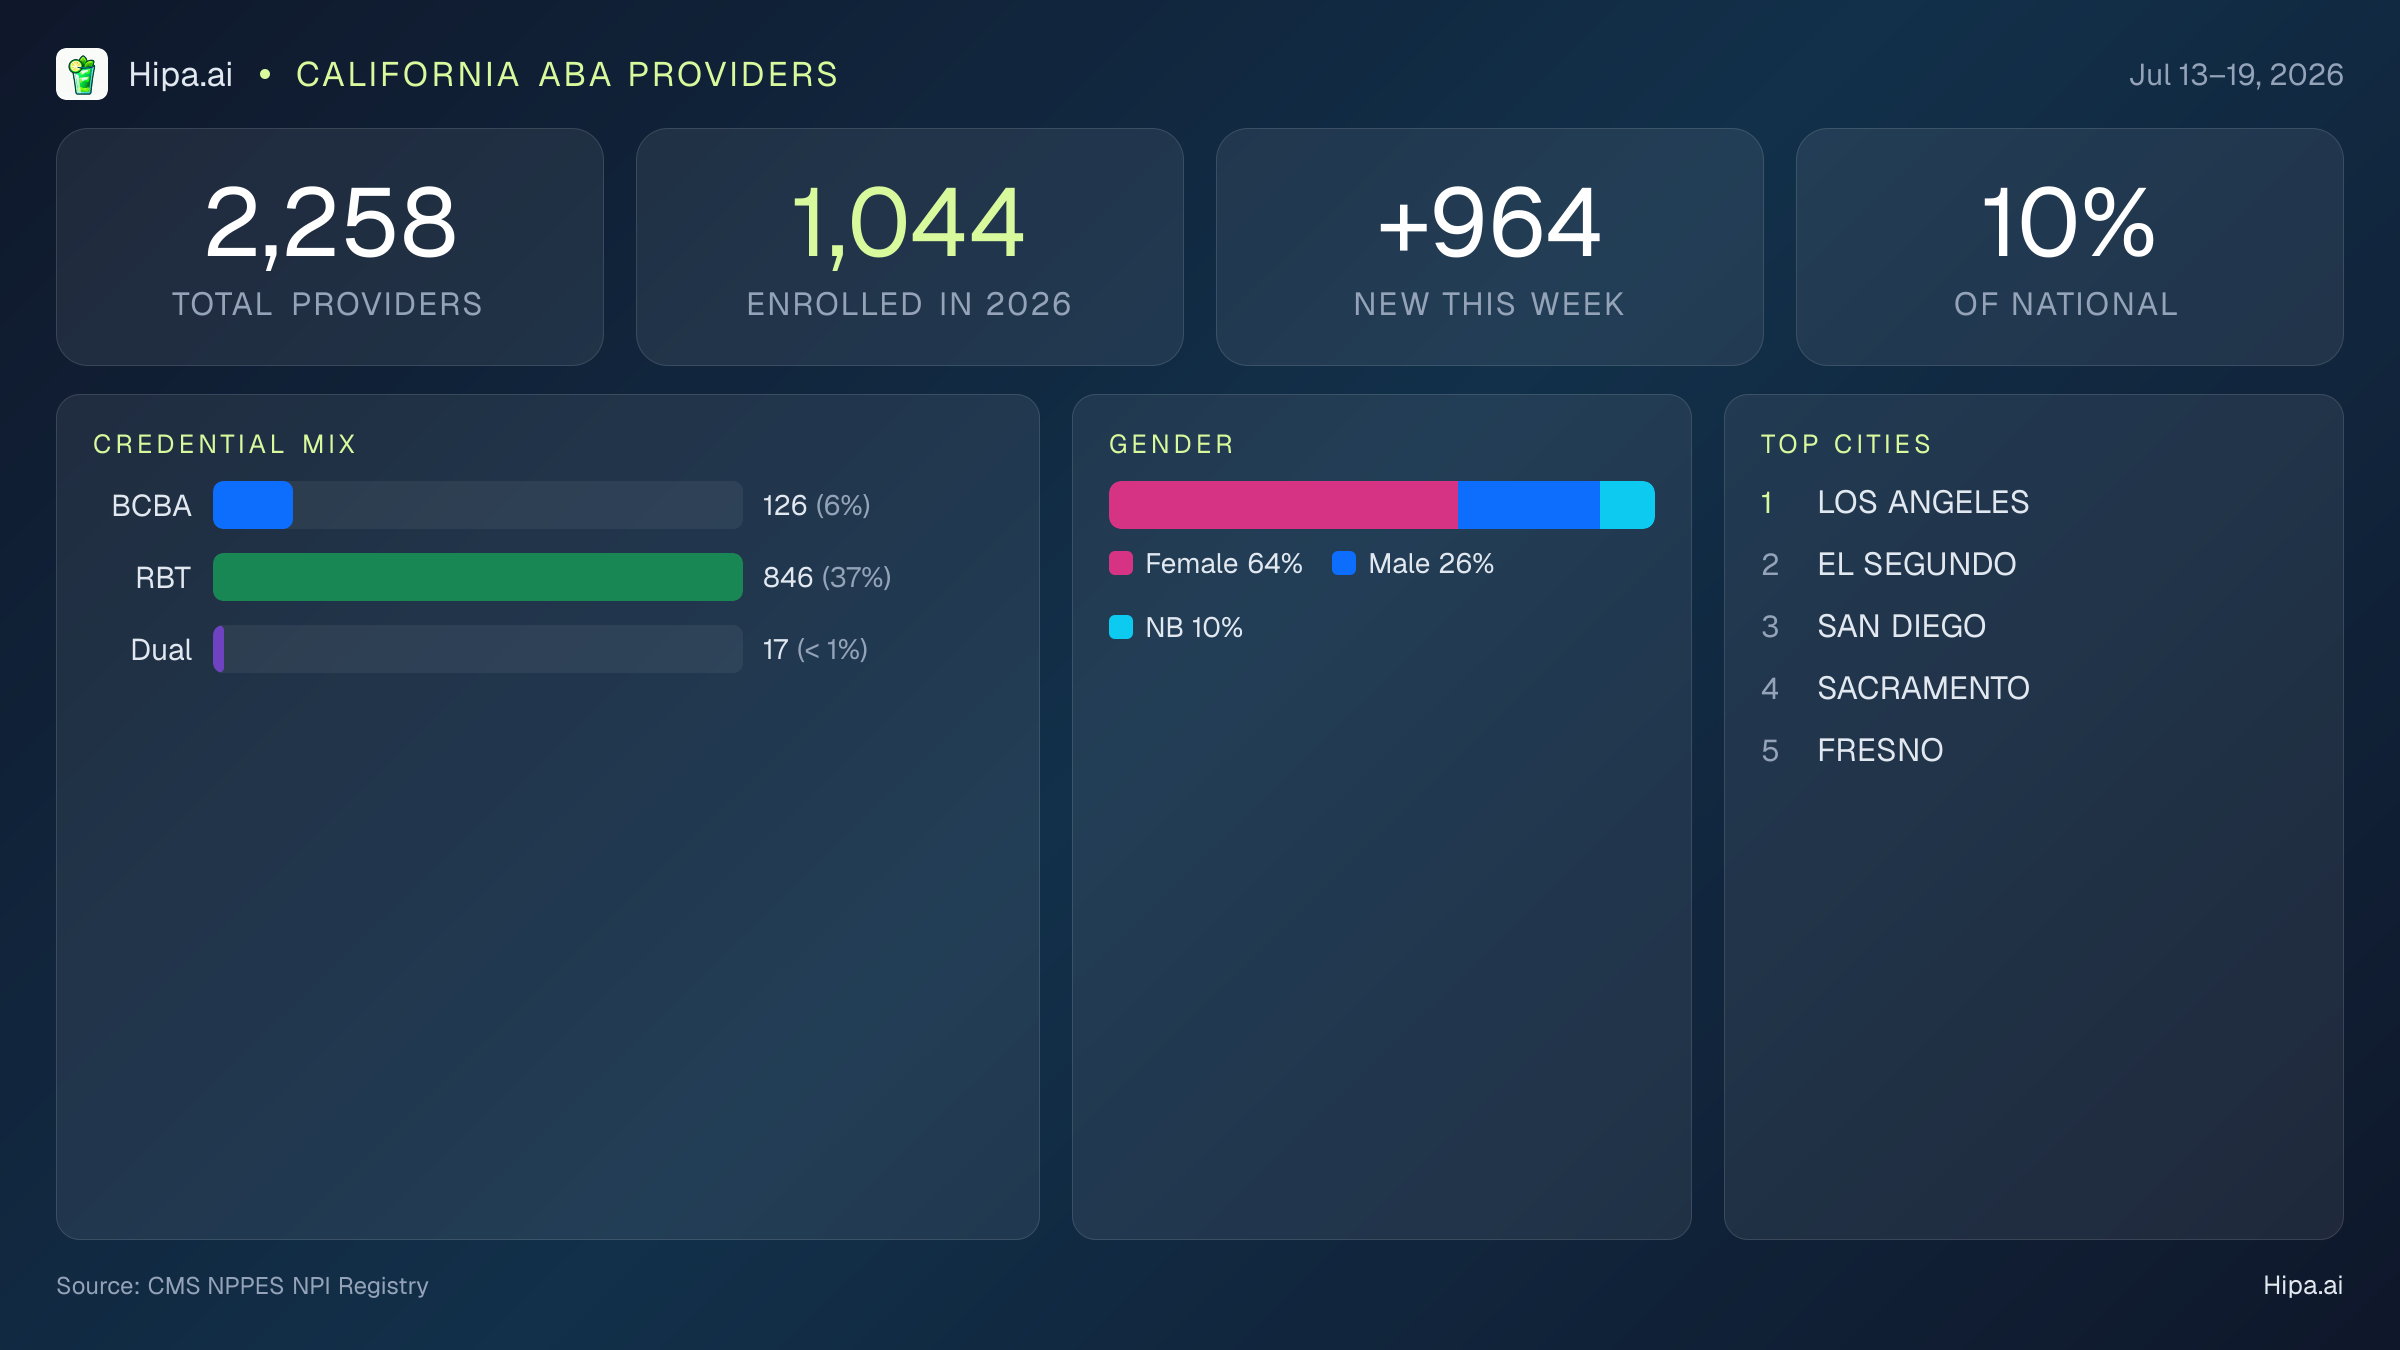The height and width of the screenshot is (1350, 2400).
Task: Click the Credential Mix heading
Action: click(x=225, y=444)
